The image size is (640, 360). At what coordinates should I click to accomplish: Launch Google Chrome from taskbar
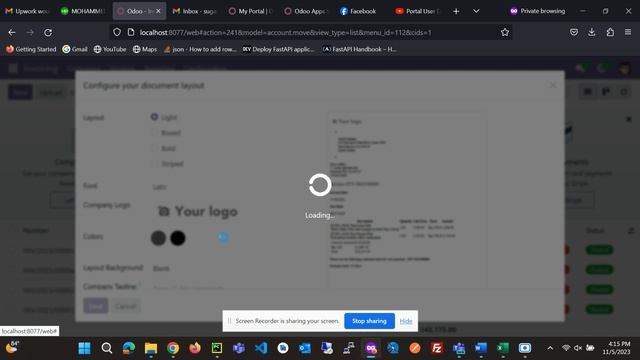(173, 348)
